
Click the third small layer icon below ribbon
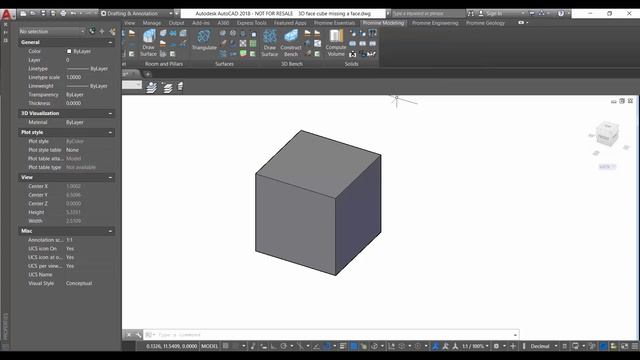coord(180,87)
